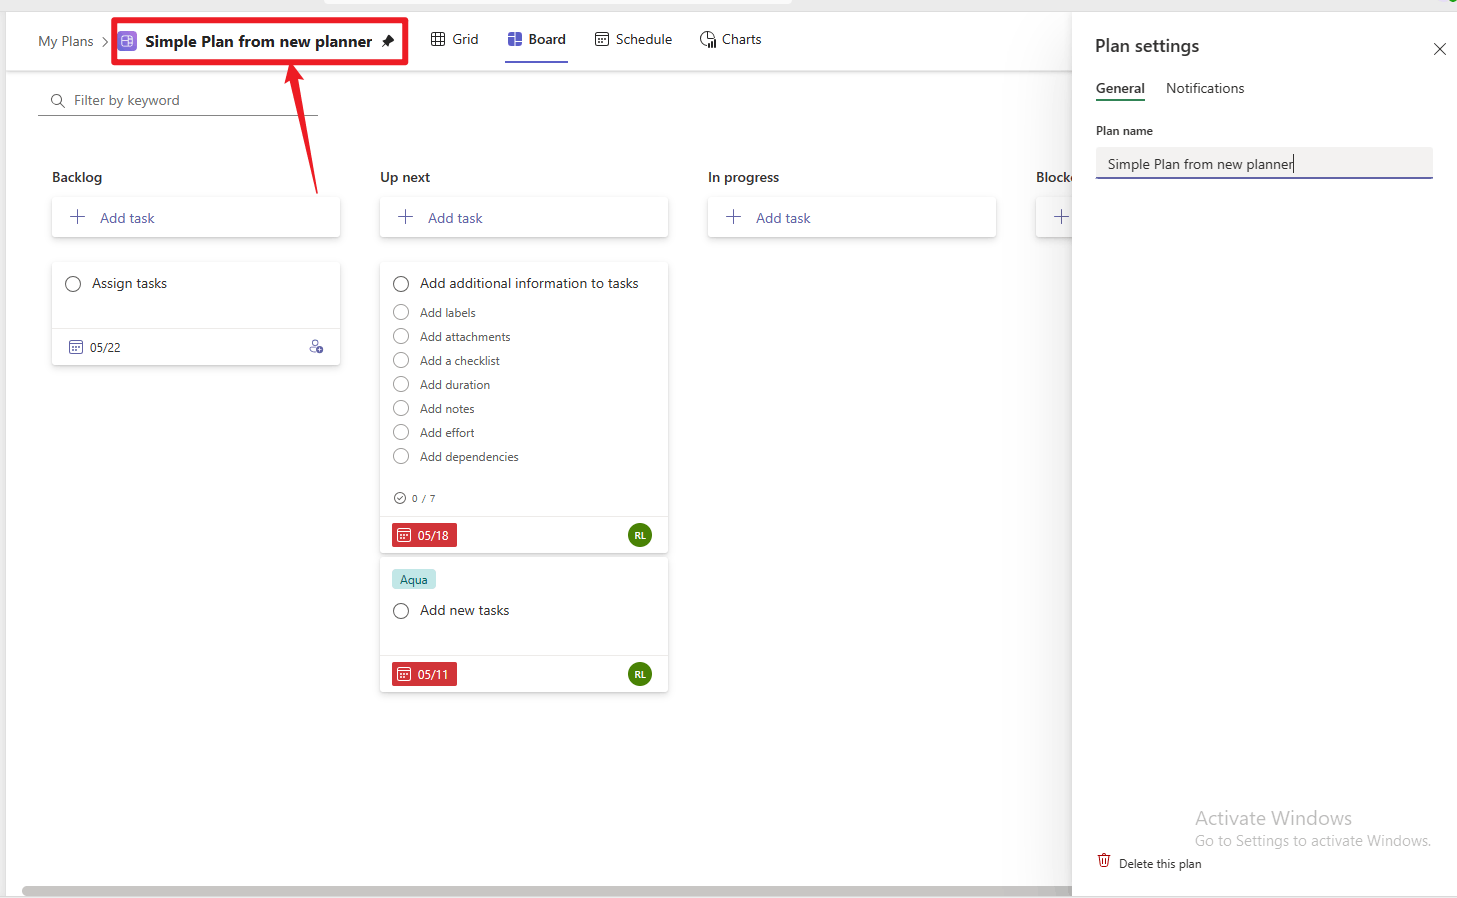Switch to the Board view tab

point(536,39)
